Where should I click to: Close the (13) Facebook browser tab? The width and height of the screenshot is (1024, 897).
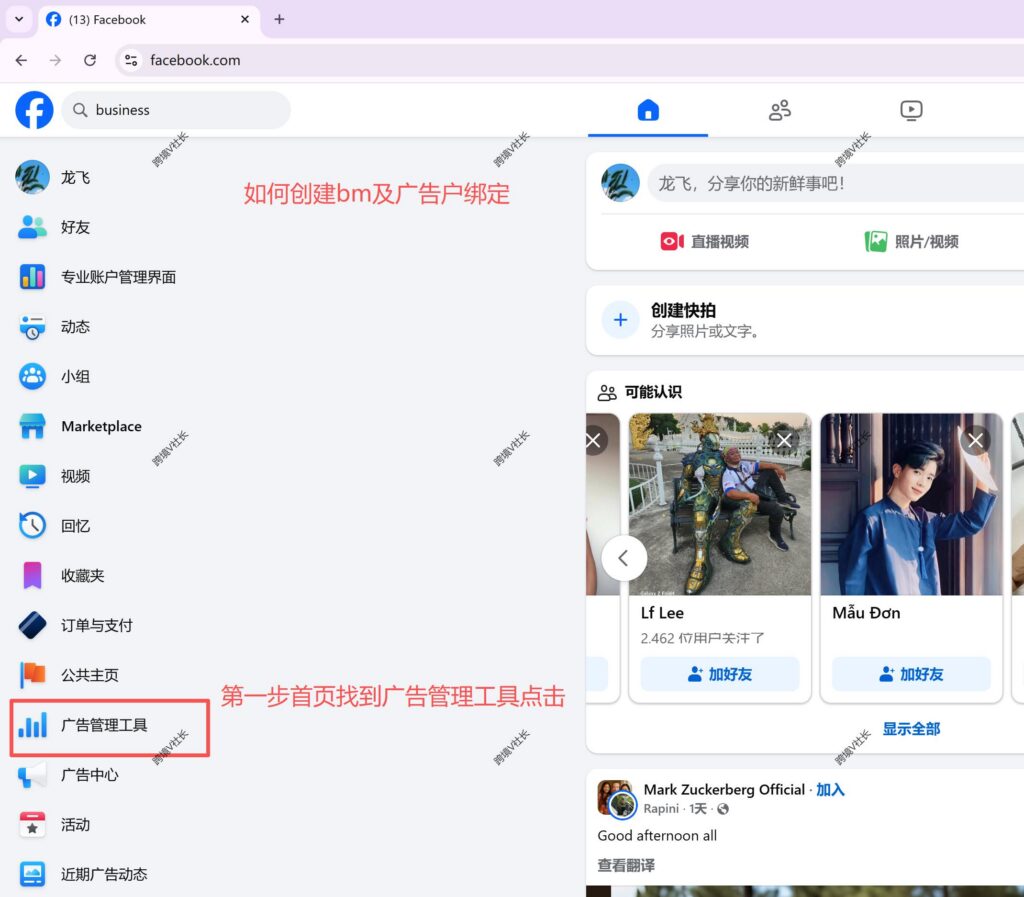(245, 20)
